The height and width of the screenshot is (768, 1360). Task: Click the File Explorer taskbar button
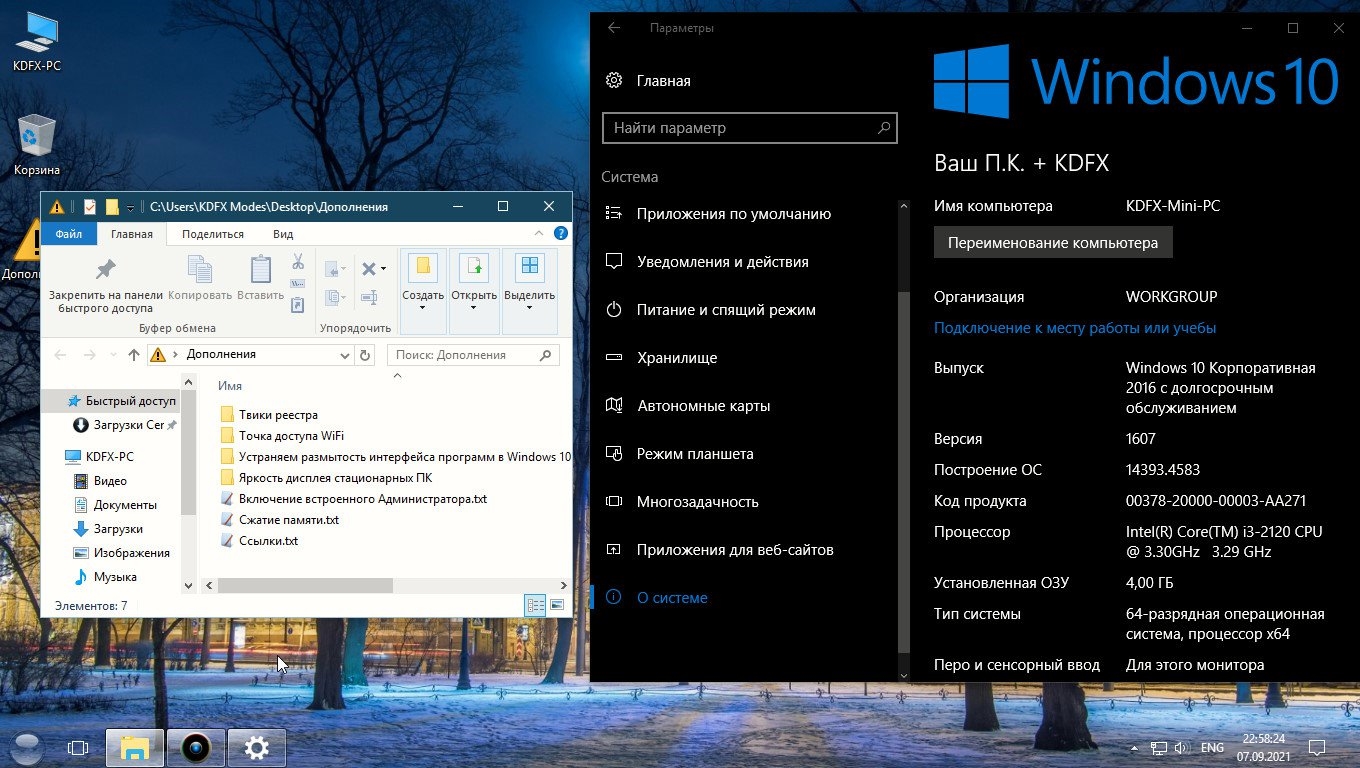(135, 747)
